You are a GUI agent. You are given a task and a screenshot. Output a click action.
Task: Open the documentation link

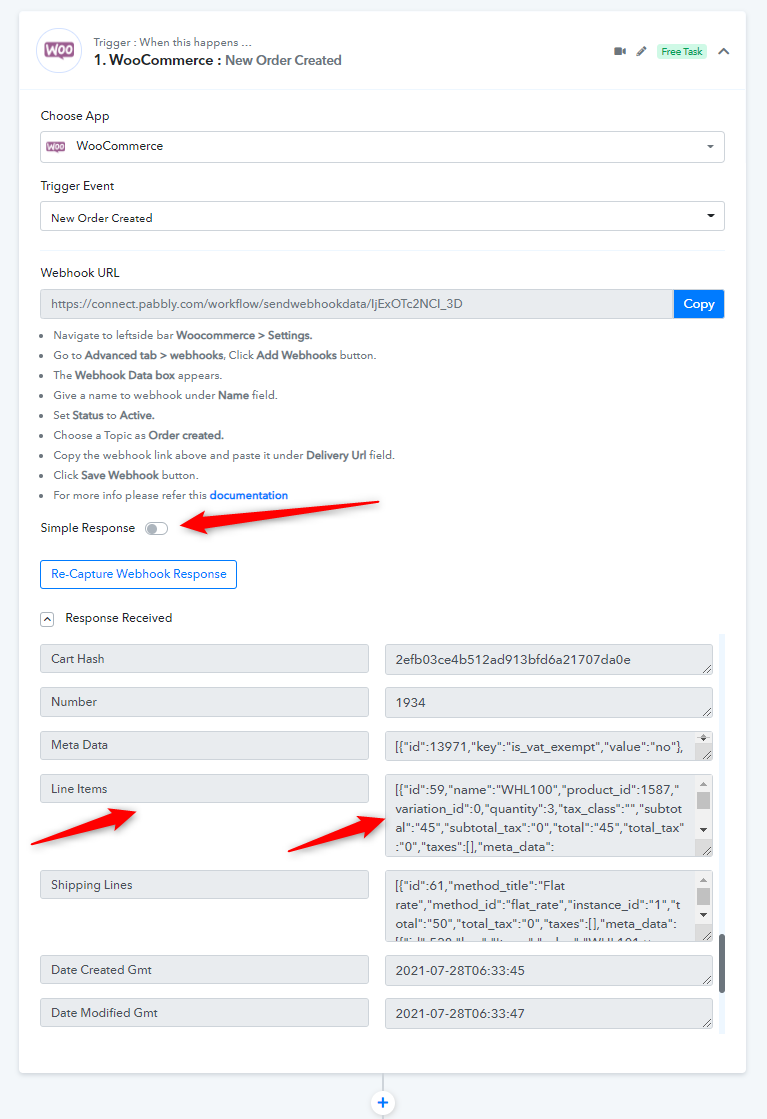(x=249, y=495)
